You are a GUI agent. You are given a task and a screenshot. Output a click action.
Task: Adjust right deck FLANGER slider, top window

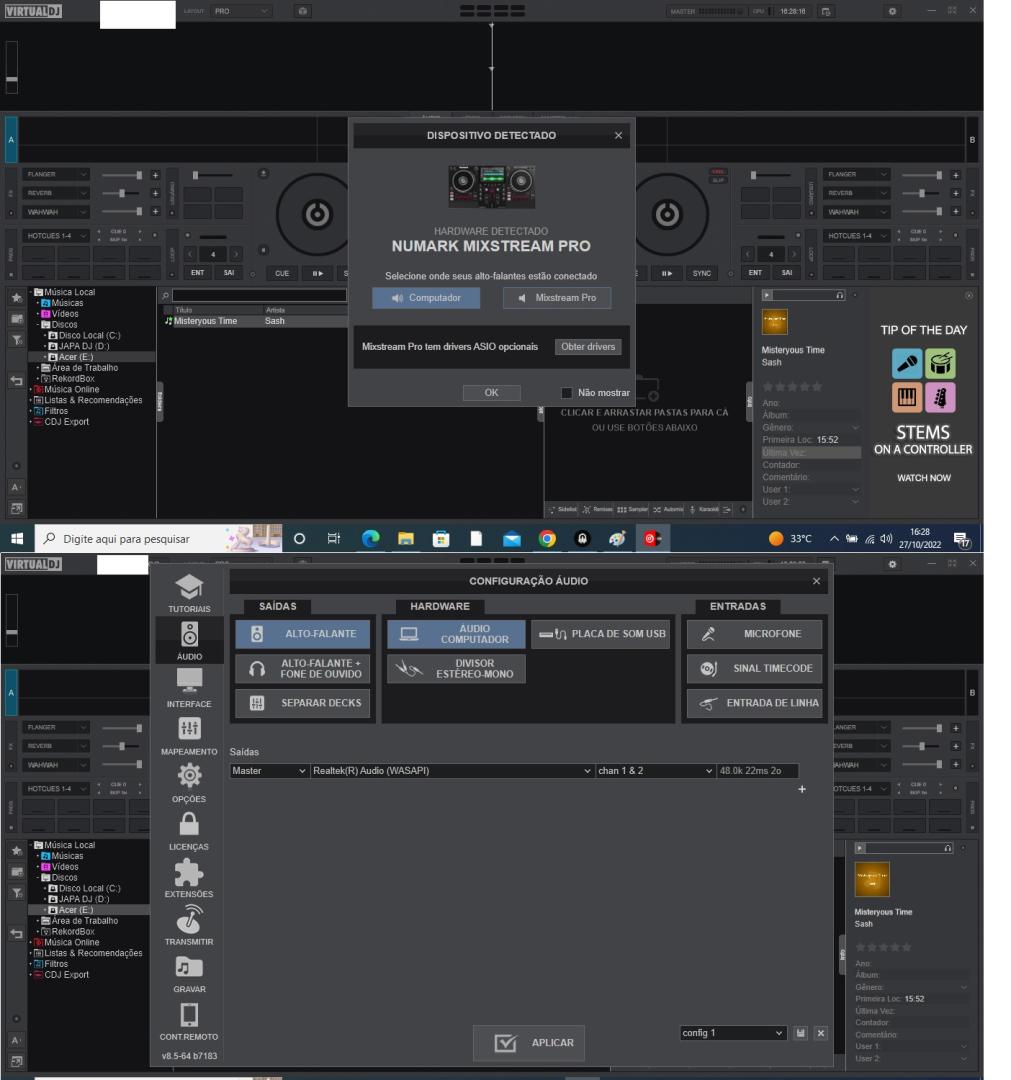pos(922,175)
